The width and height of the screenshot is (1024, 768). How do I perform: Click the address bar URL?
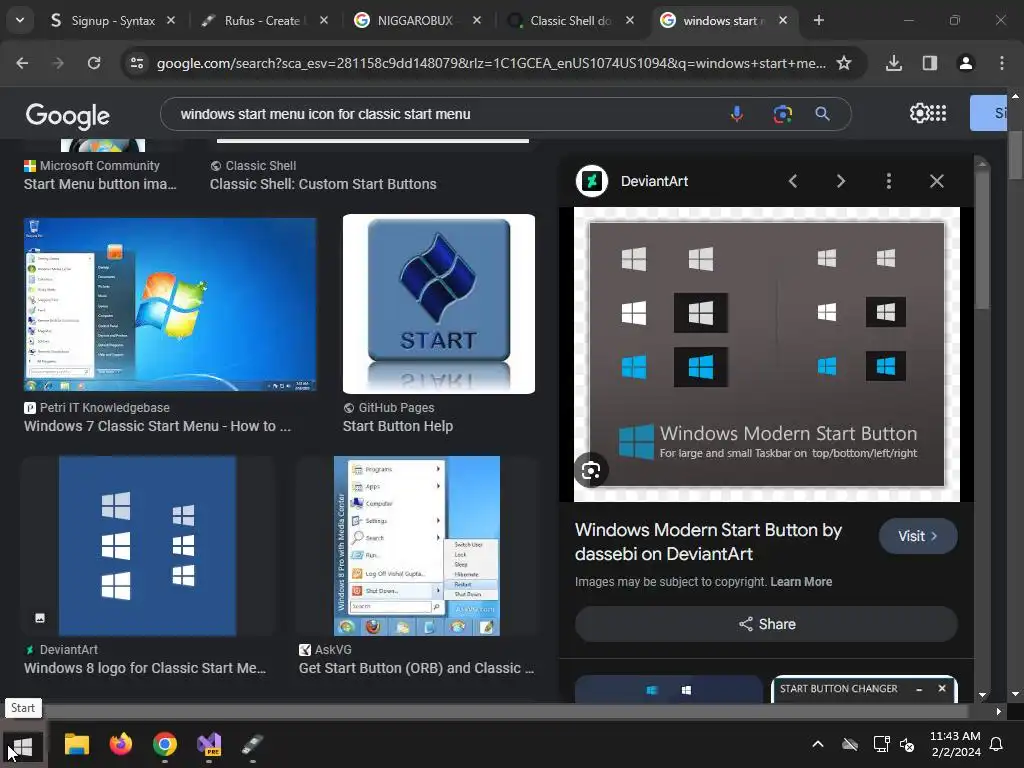[x=491, y=63]
